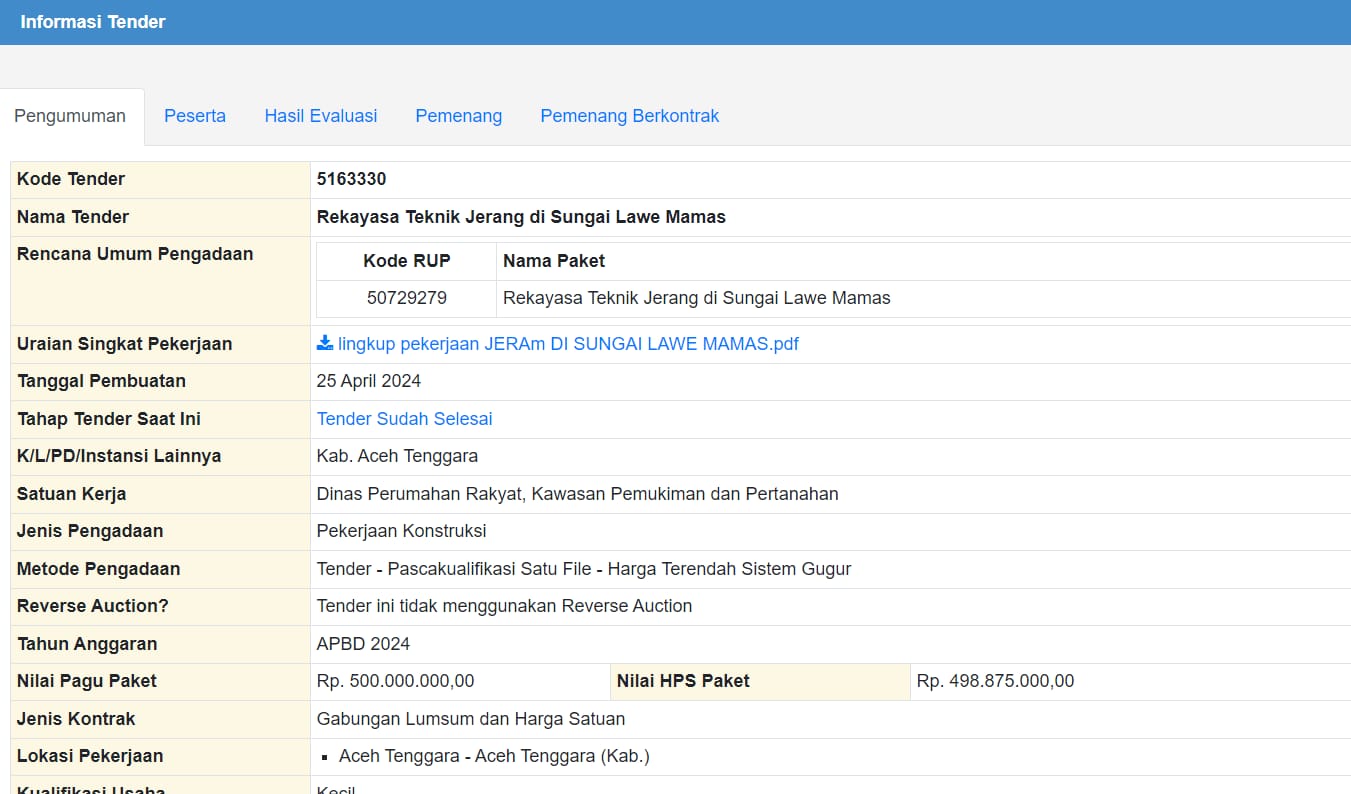The width and height of the screenshot is (1351, 794).
Task: Select RUP code 50729279
Action: [407, 298]
